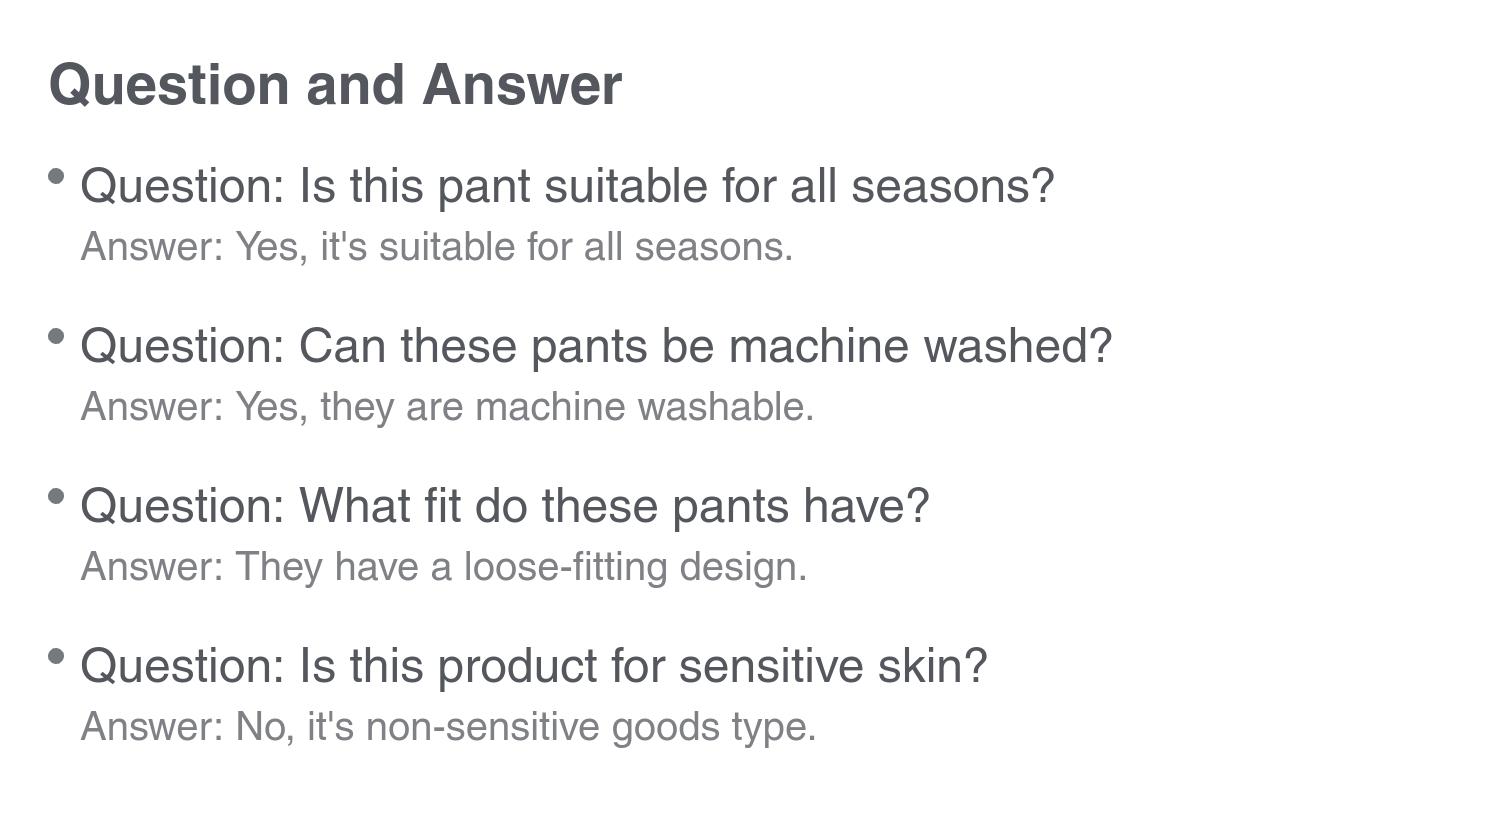Click the bullet before the pants fit question
Image resolution: width=1500 pixels, height=840 pixels.
pos(57,497)
